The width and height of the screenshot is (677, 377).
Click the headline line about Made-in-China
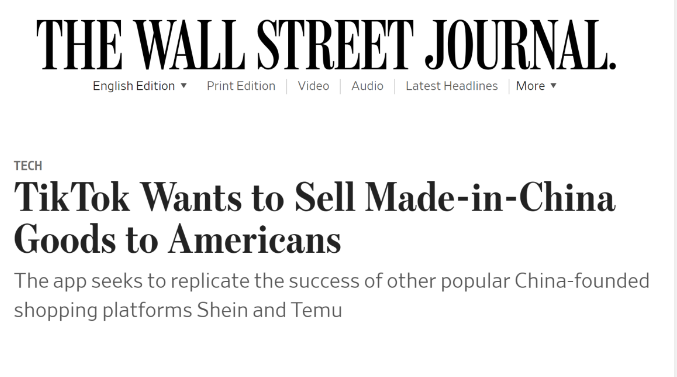click(x=315, y=198)
